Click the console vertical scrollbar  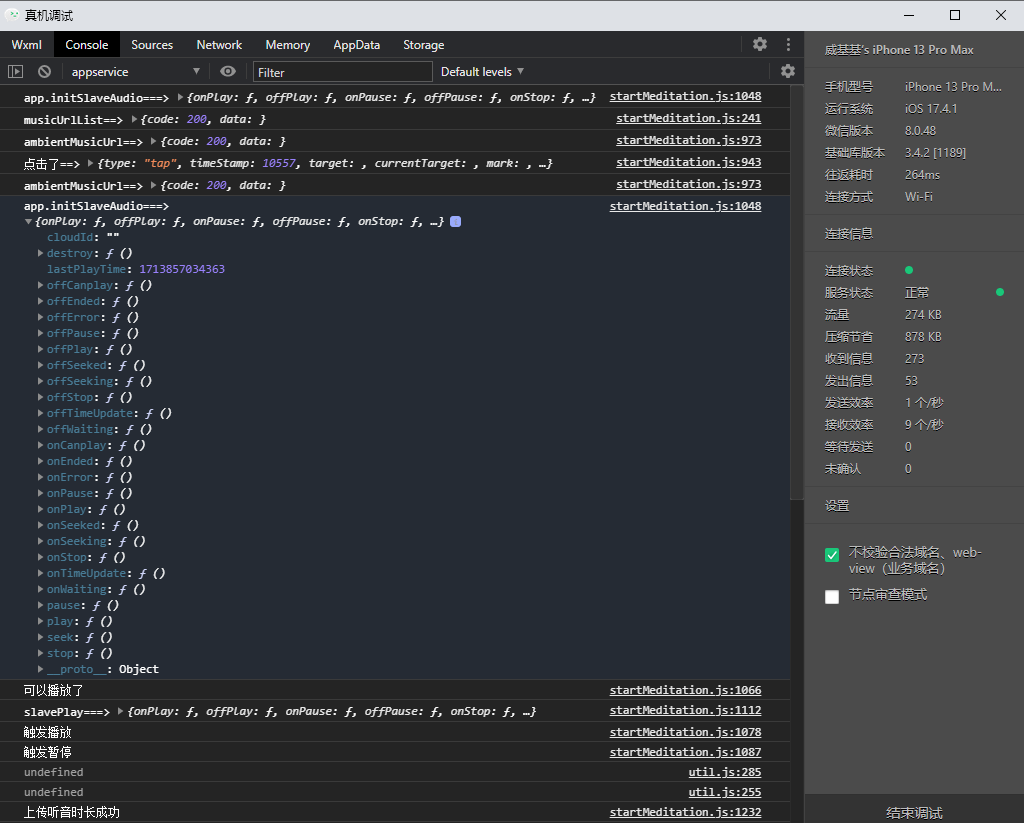(x=797, y=293)
